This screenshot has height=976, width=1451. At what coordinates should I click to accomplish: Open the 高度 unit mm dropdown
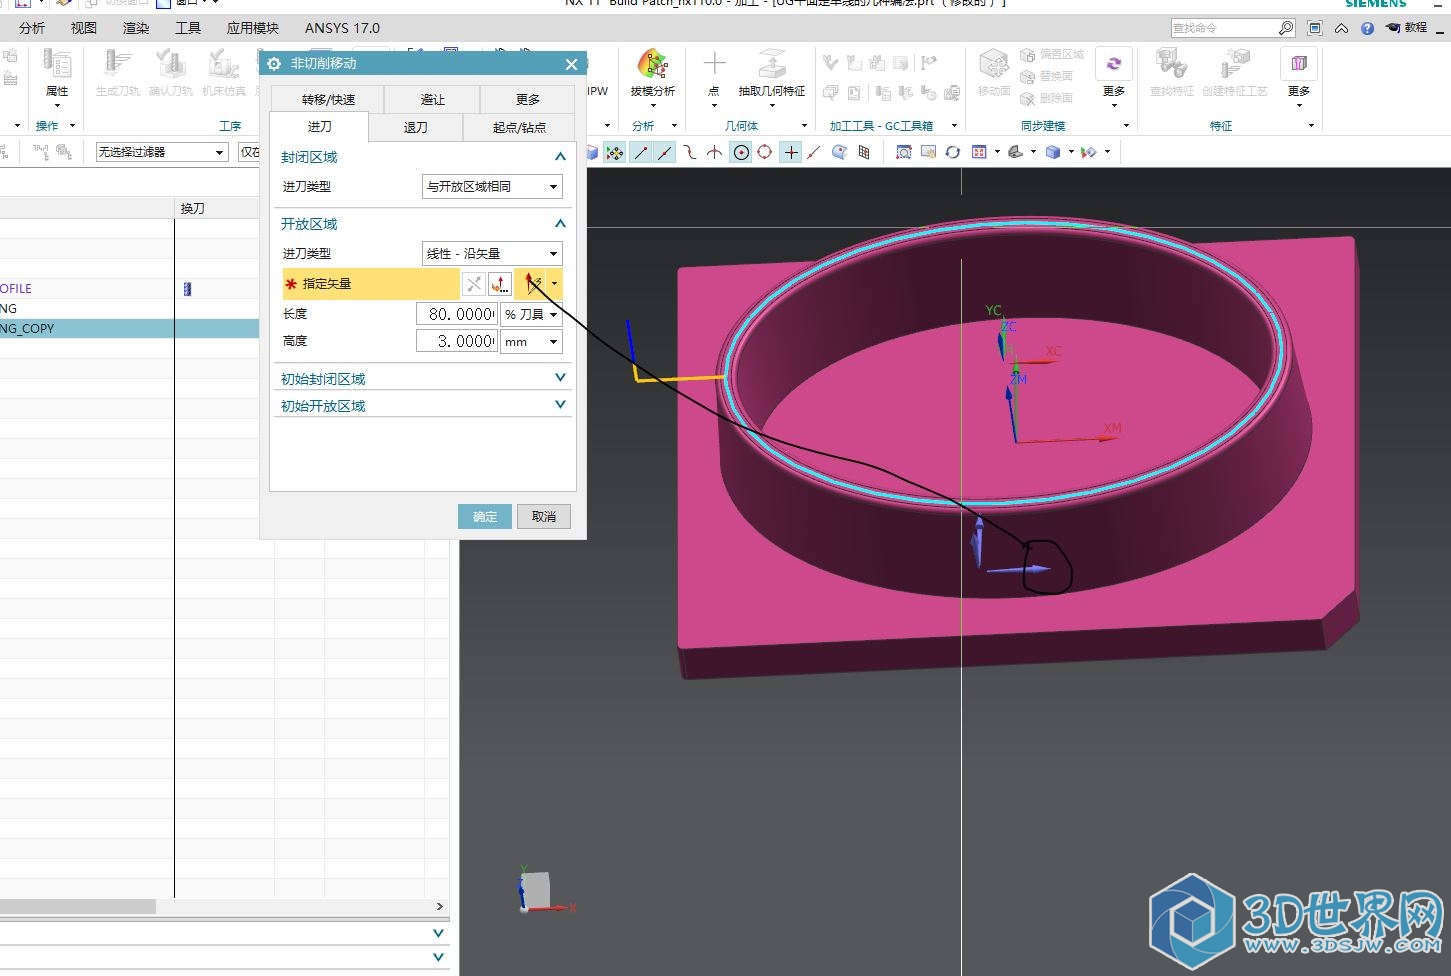click(531, 341)
